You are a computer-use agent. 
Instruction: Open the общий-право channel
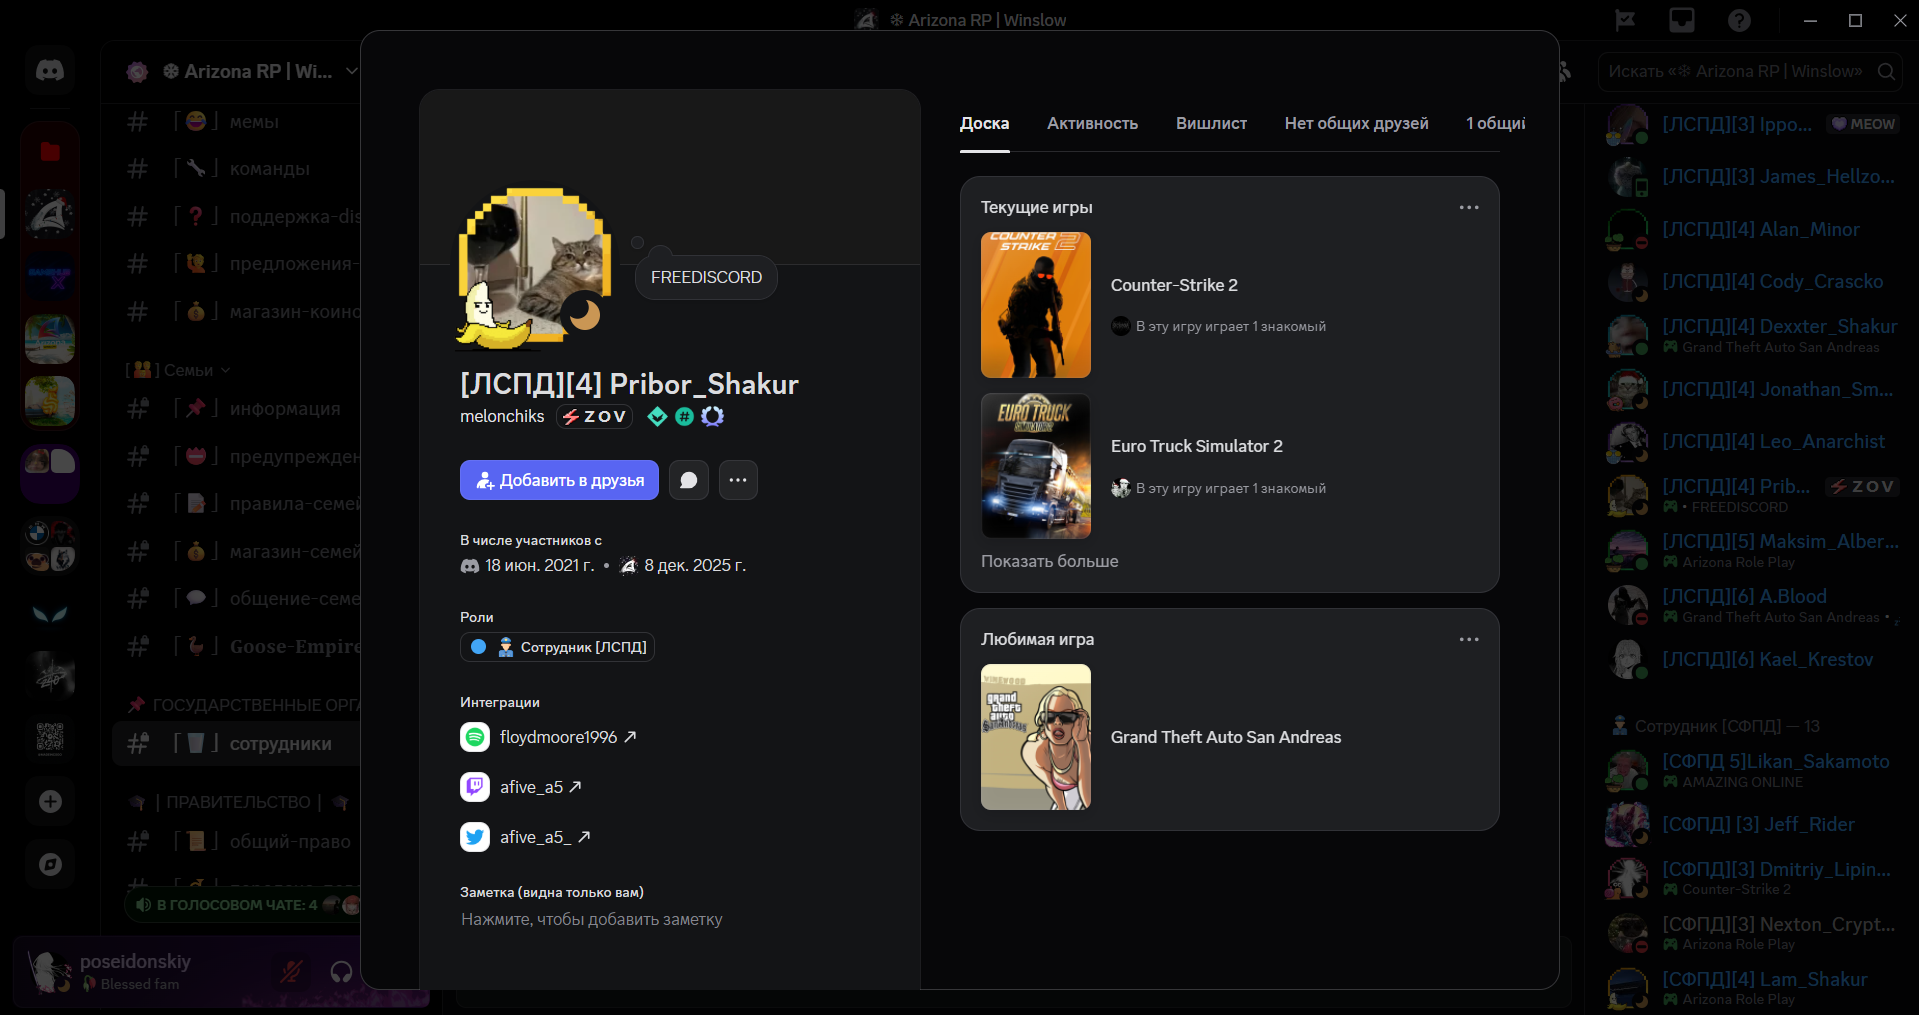pyautogui.click(x=238, y=841)
